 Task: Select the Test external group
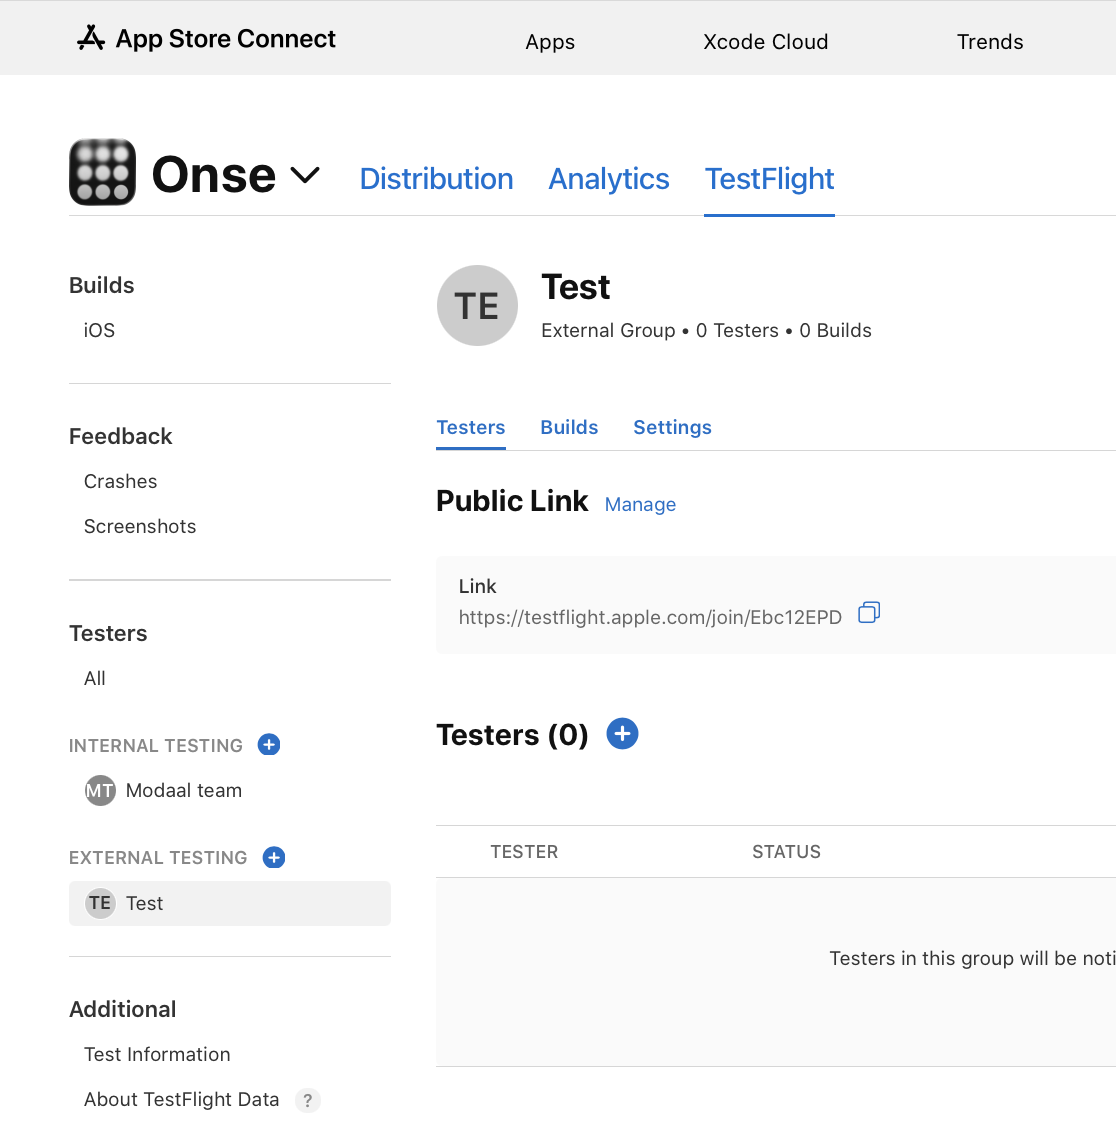click(230, 903)
